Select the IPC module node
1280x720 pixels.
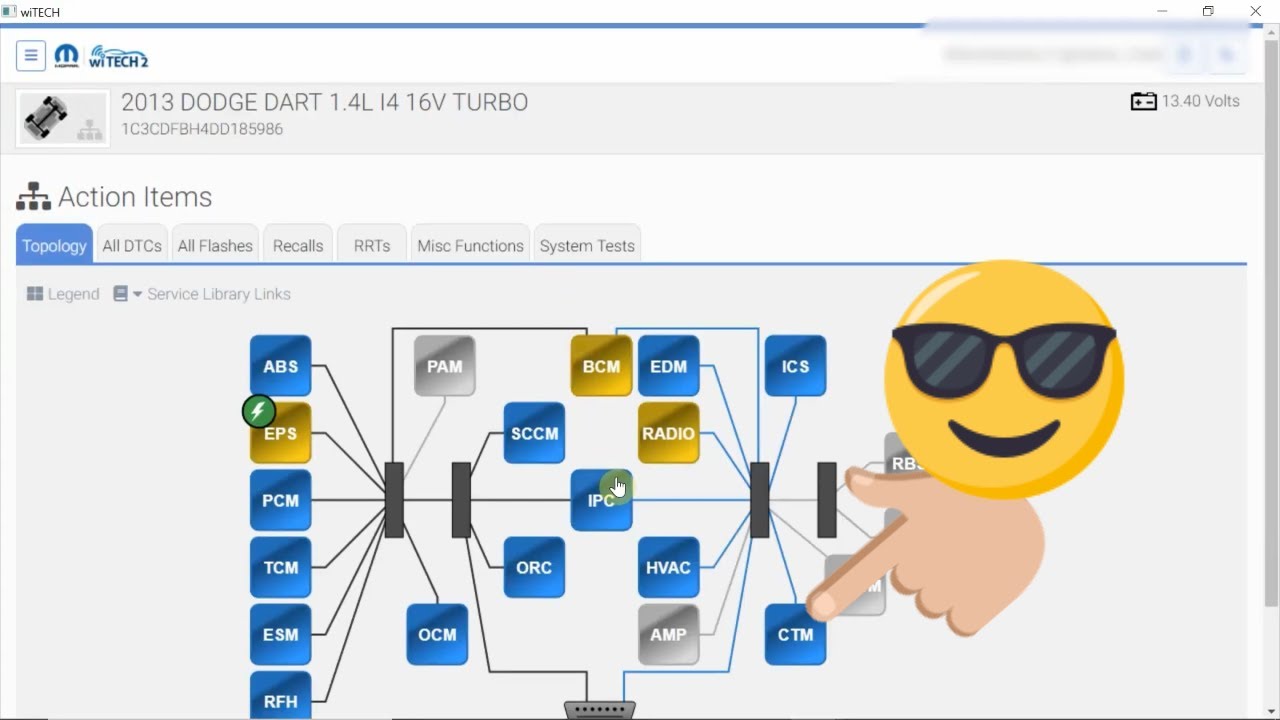pos(601,500)
